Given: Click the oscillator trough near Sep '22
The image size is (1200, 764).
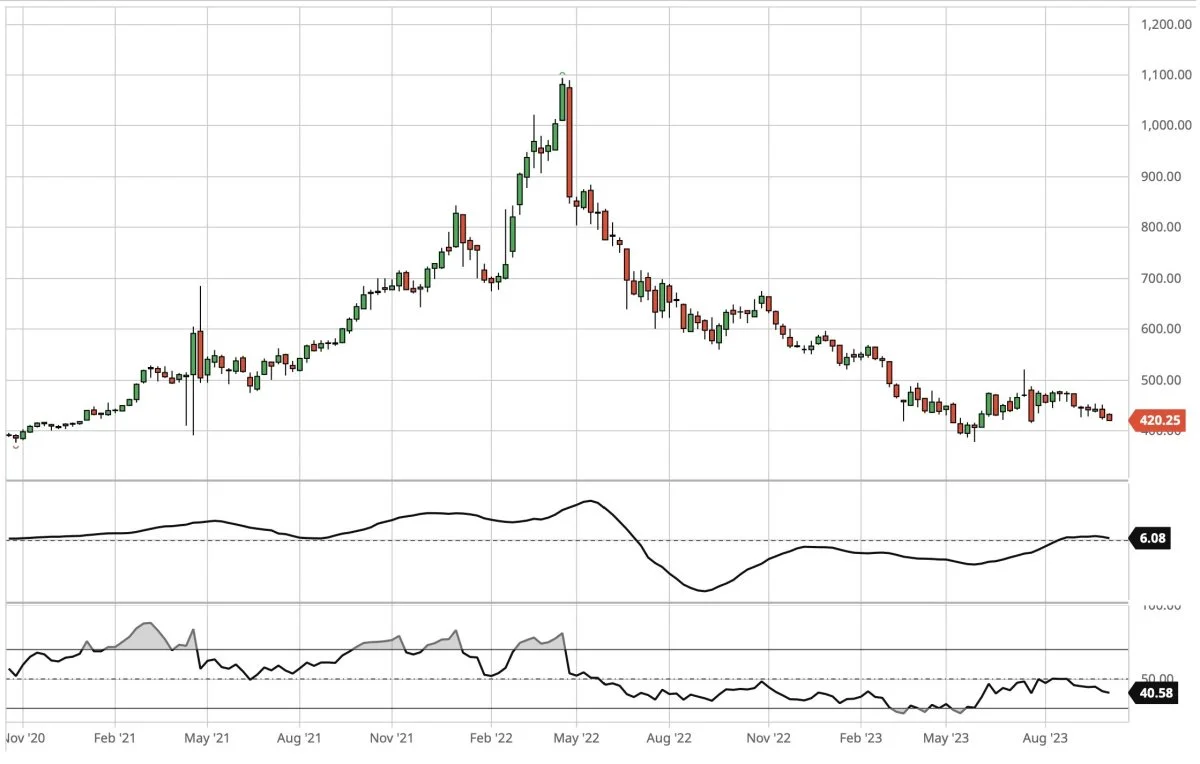Looking at the screenshot, I should click(705, 590).
